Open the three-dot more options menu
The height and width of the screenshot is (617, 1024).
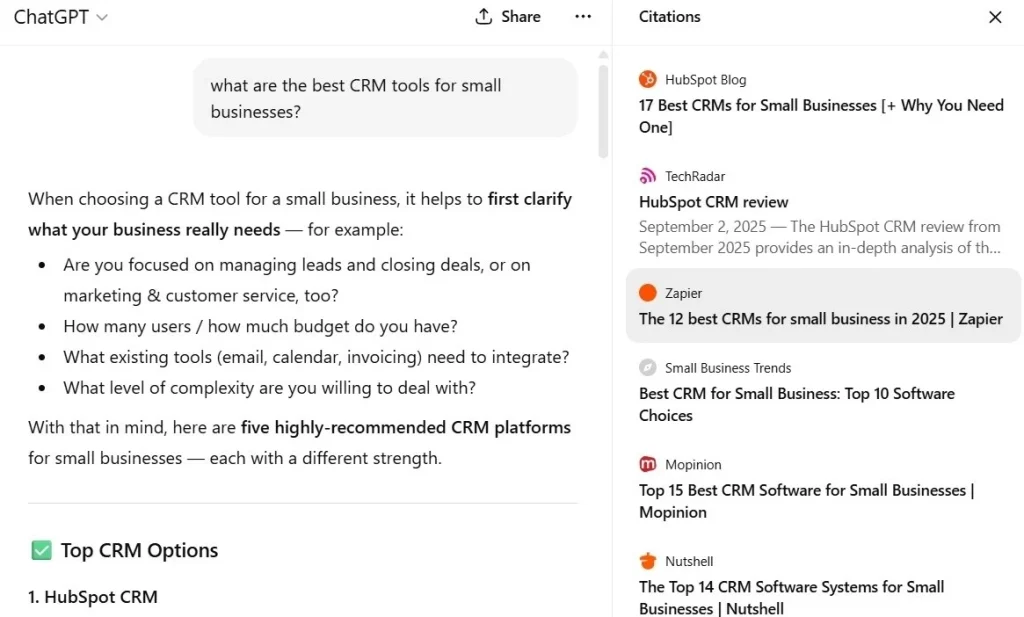point(583,17)
